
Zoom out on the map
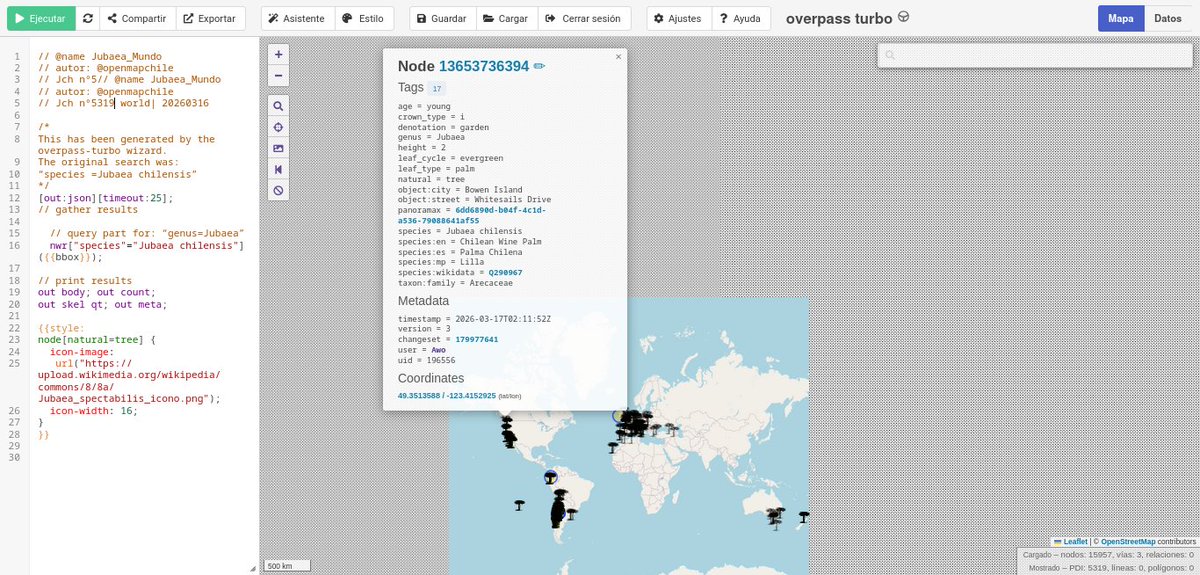(278, 75)
